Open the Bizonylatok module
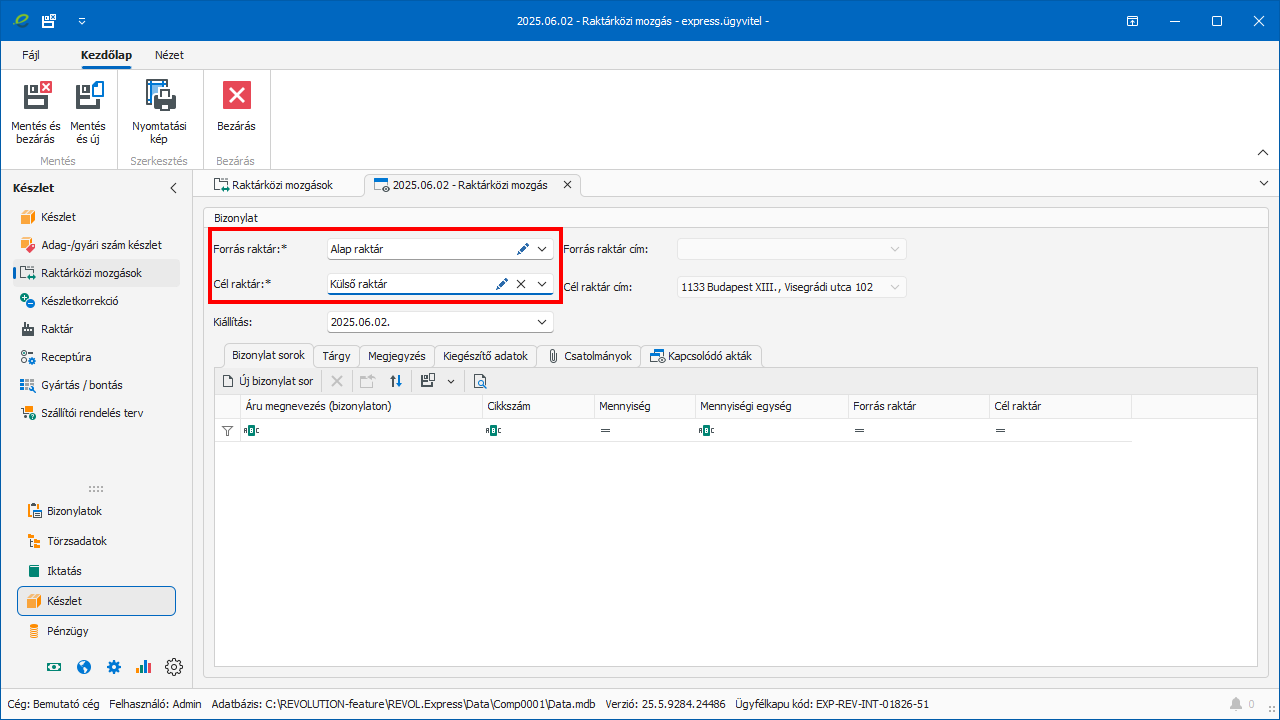This screenshot has width=1280, height=720. 96,511
